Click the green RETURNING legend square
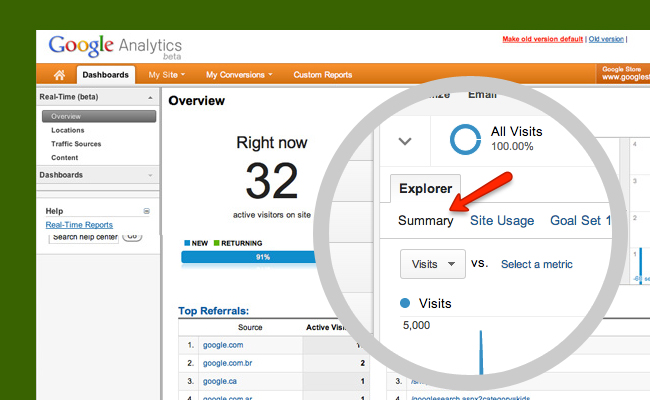650x400 pixels. pos(216,243)
